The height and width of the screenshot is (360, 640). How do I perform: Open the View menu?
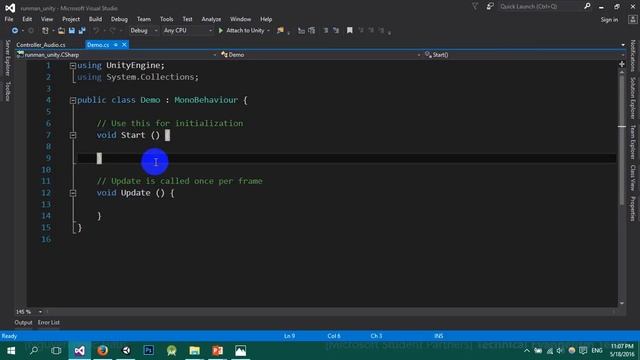click(47, 19)
